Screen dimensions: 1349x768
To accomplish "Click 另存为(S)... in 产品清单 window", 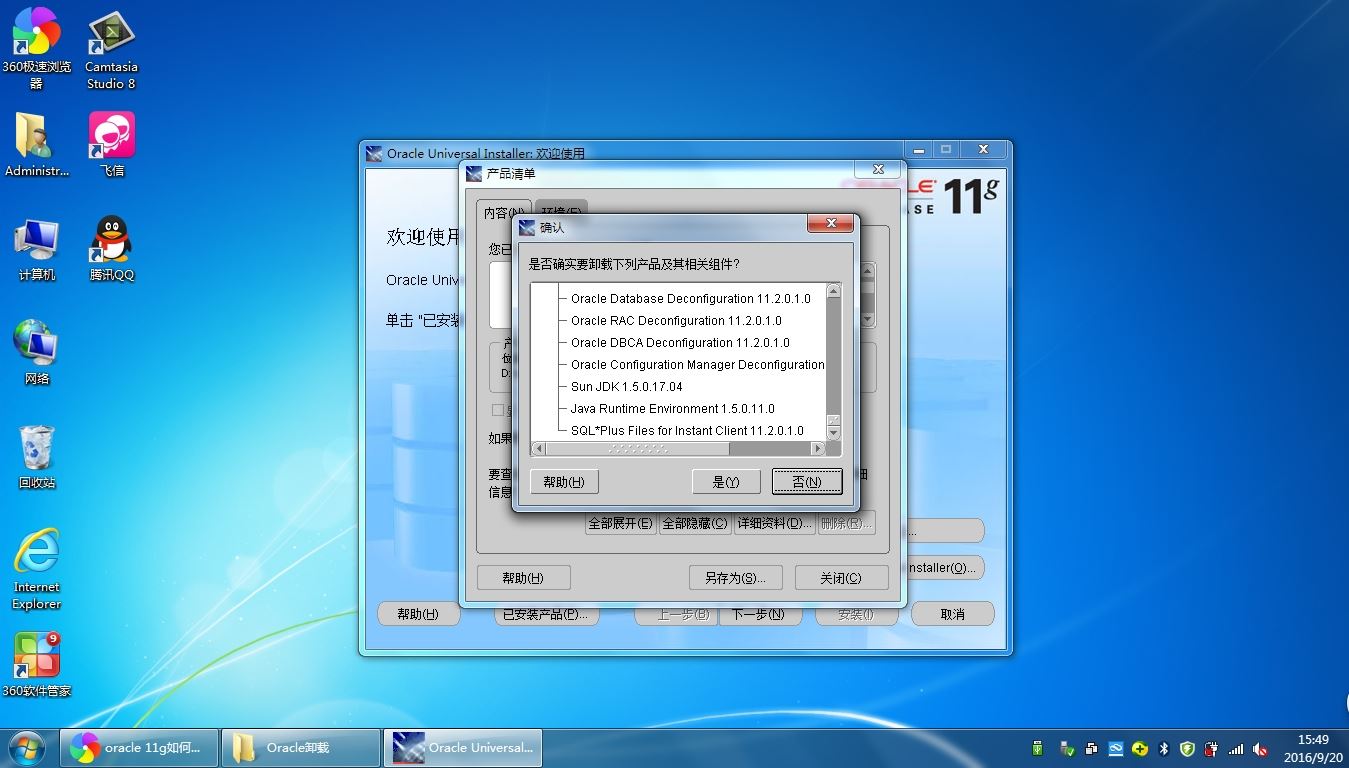I will click(735, 578).
